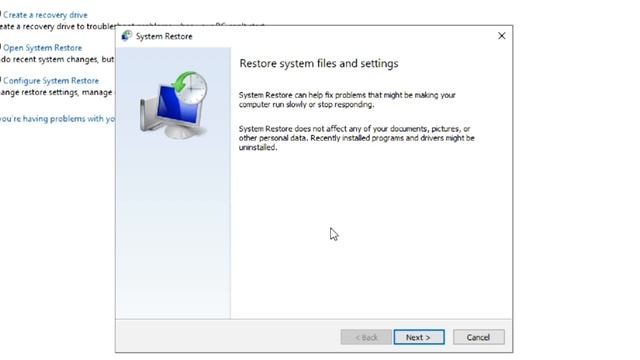Cancel the System Restore dialog
This screenshot has height=360, width=640.
(x=478, y=337)
